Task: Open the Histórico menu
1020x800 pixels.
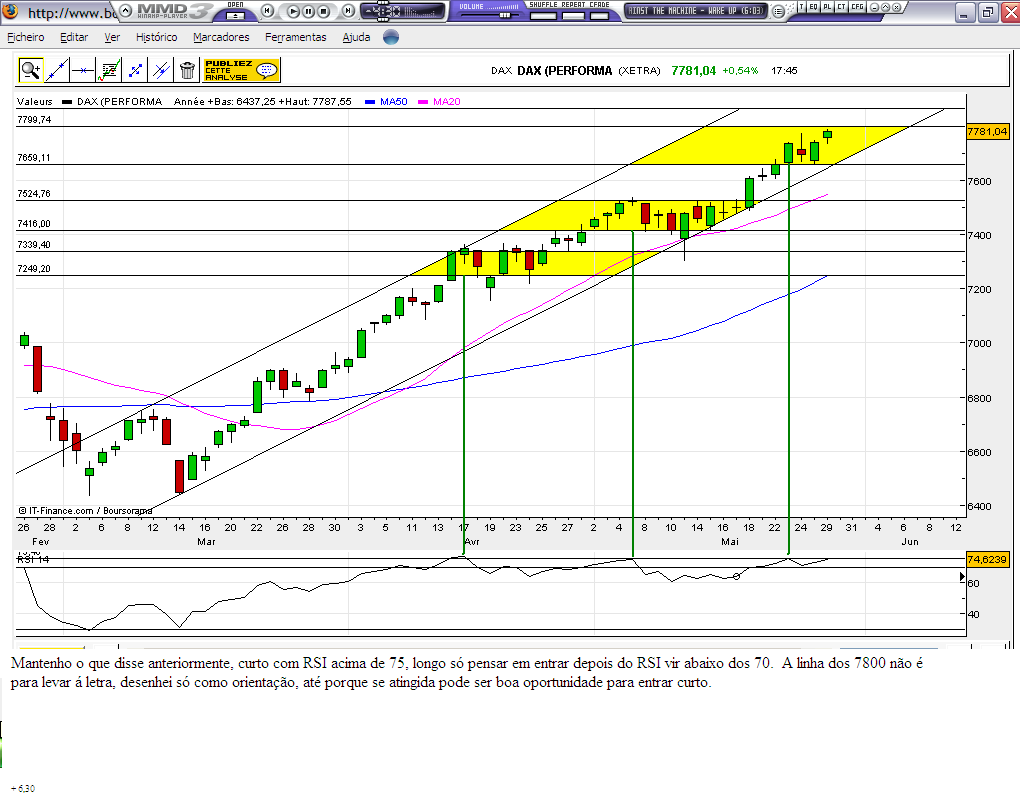Action: 157,37
